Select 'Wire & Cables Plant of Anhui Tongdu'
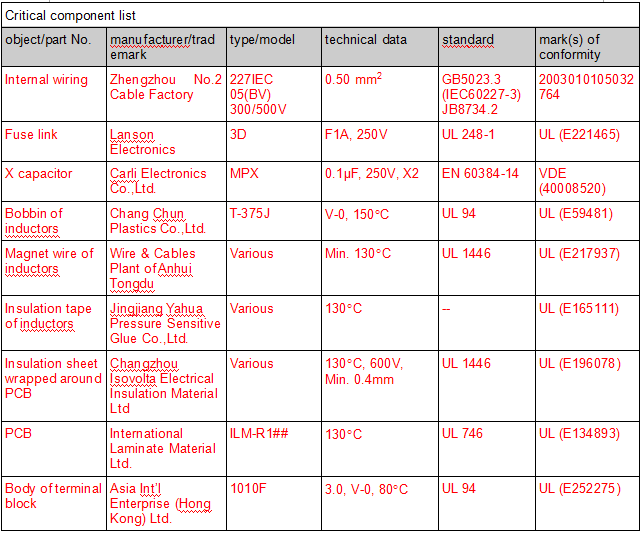Viewport: 641px width, 534px height. 166,268
